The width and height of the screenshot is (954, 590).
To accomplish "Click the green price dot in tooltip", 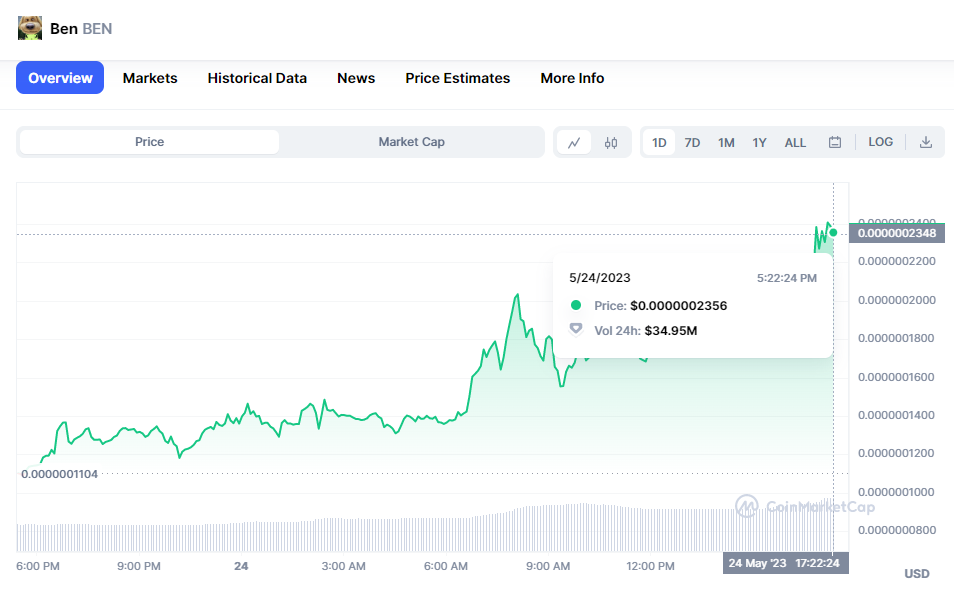I will pyautogui.click(x=577, y=307).
